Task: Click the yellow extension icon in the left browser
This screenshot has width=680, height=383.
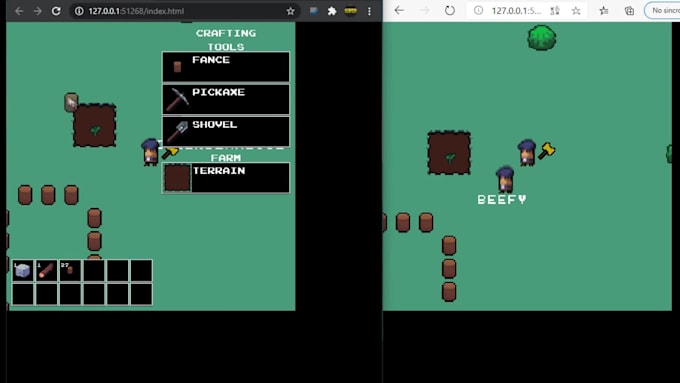Action: (x=350, y=11)
